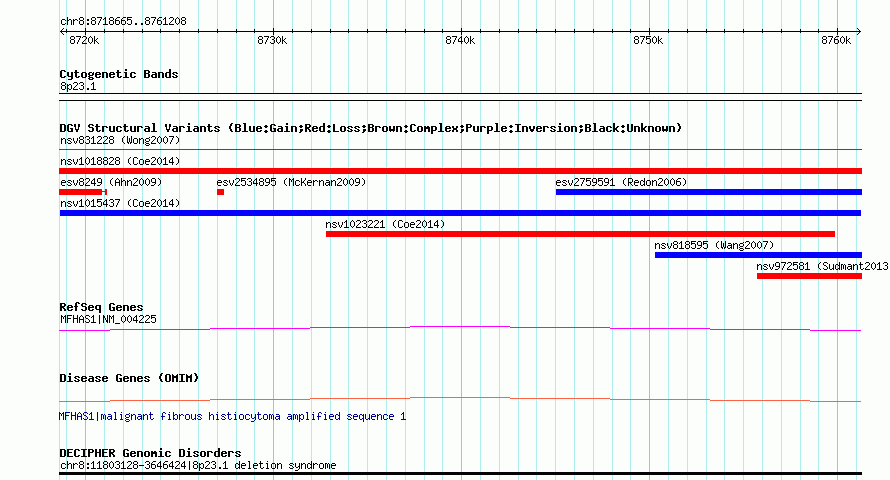The width and height of the screenshot is (890, 480).
Task: Select the 8p23.1 band label
Action: (78, 86)
